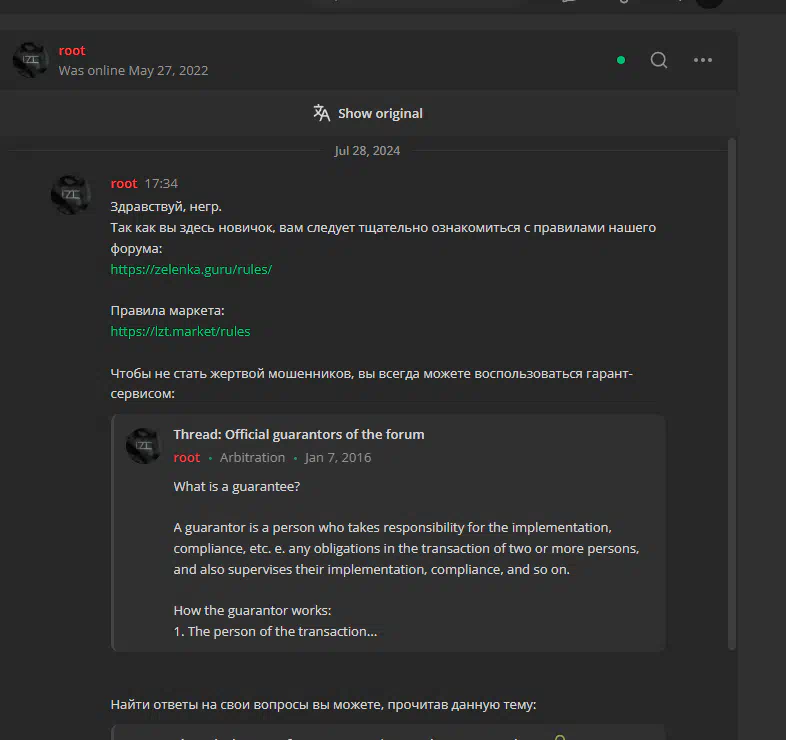This screenshot has height=740, width=786.
Task: Click the lock icon on the bottom thread preview
Action: coord(560,737)
